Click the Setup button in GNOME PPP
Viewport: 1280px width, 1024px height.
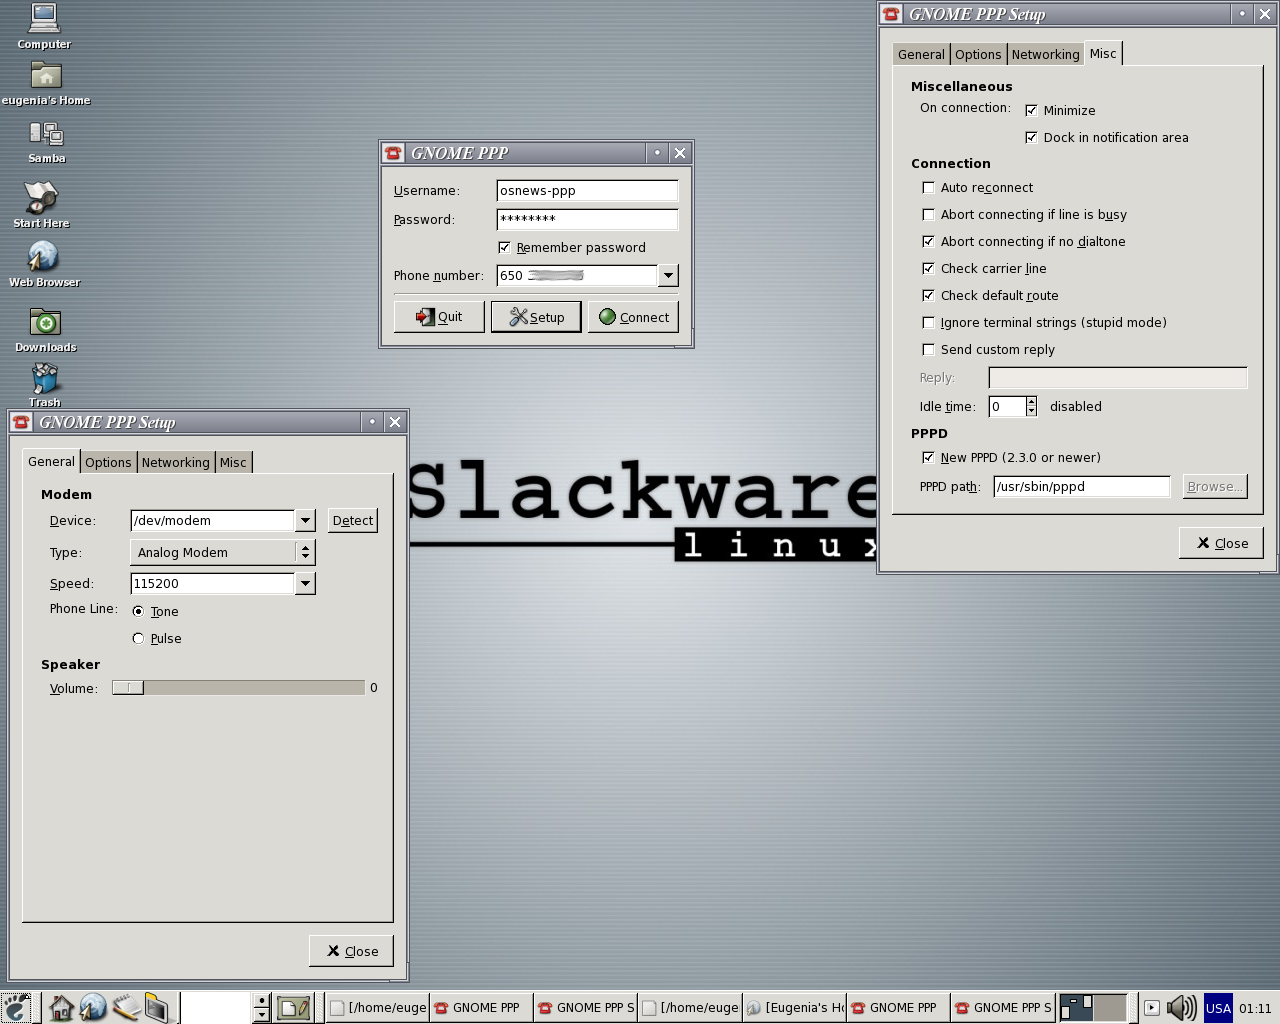(536, 317)
